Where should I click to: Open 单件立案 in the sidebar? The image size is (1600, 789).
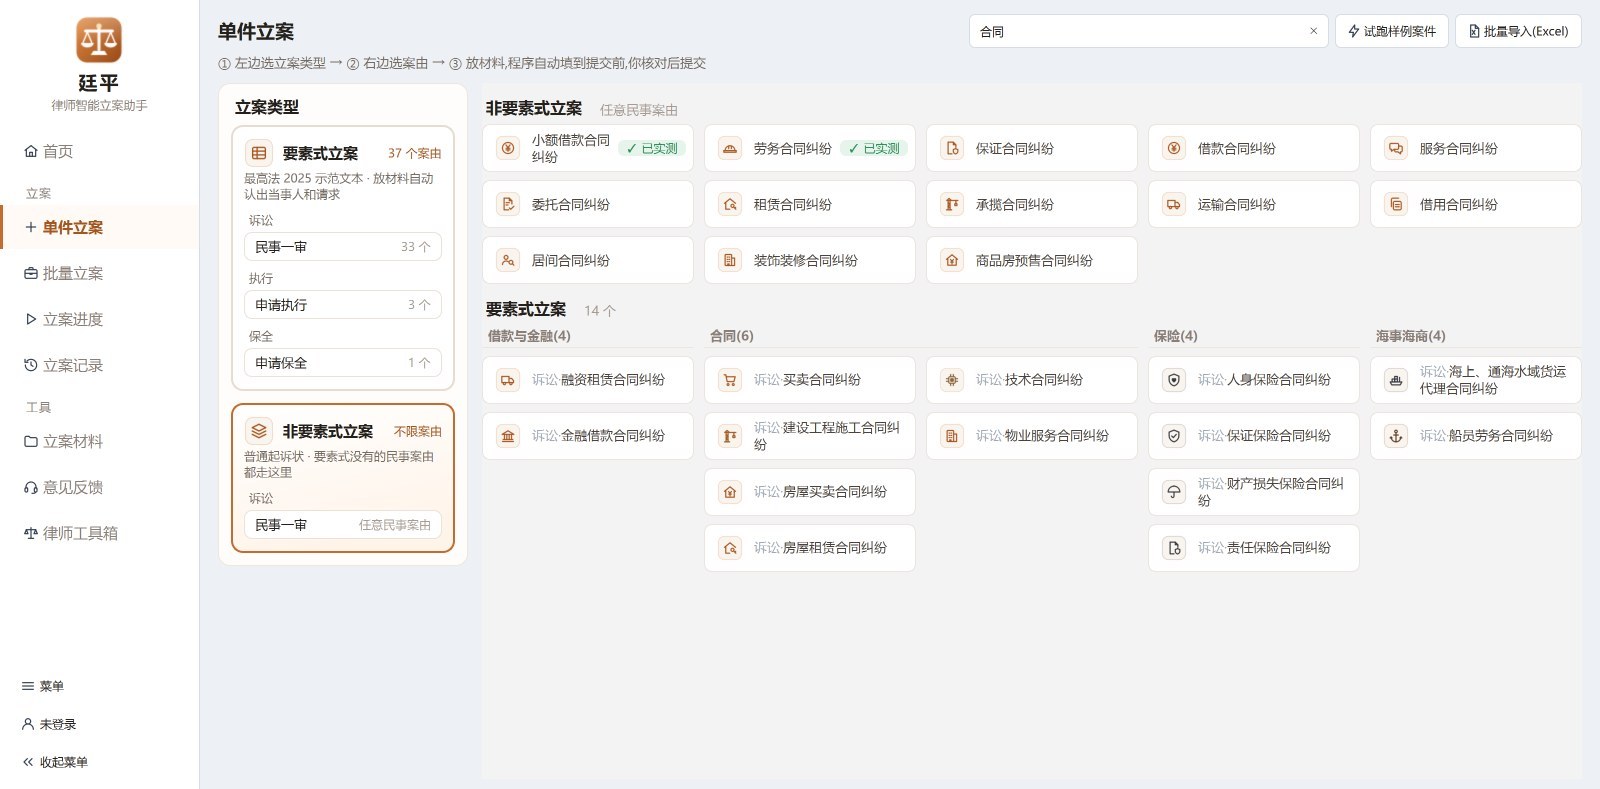coord(100,227)
